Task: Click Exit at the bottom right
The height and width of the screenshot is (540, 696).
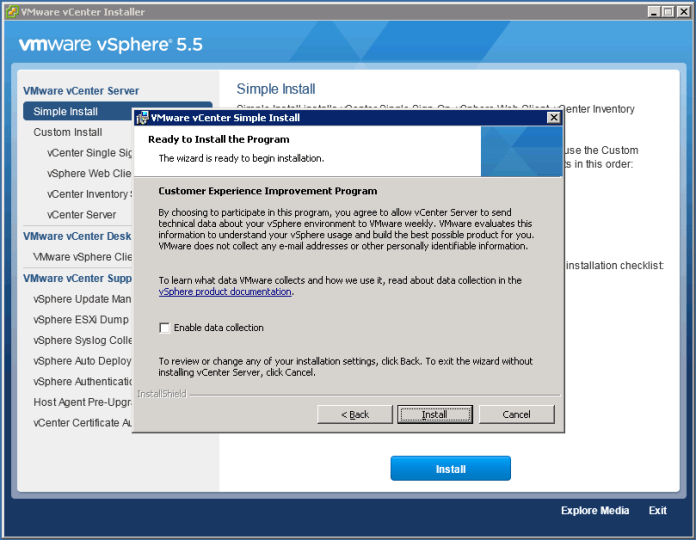Action: (x=657, y=511)
